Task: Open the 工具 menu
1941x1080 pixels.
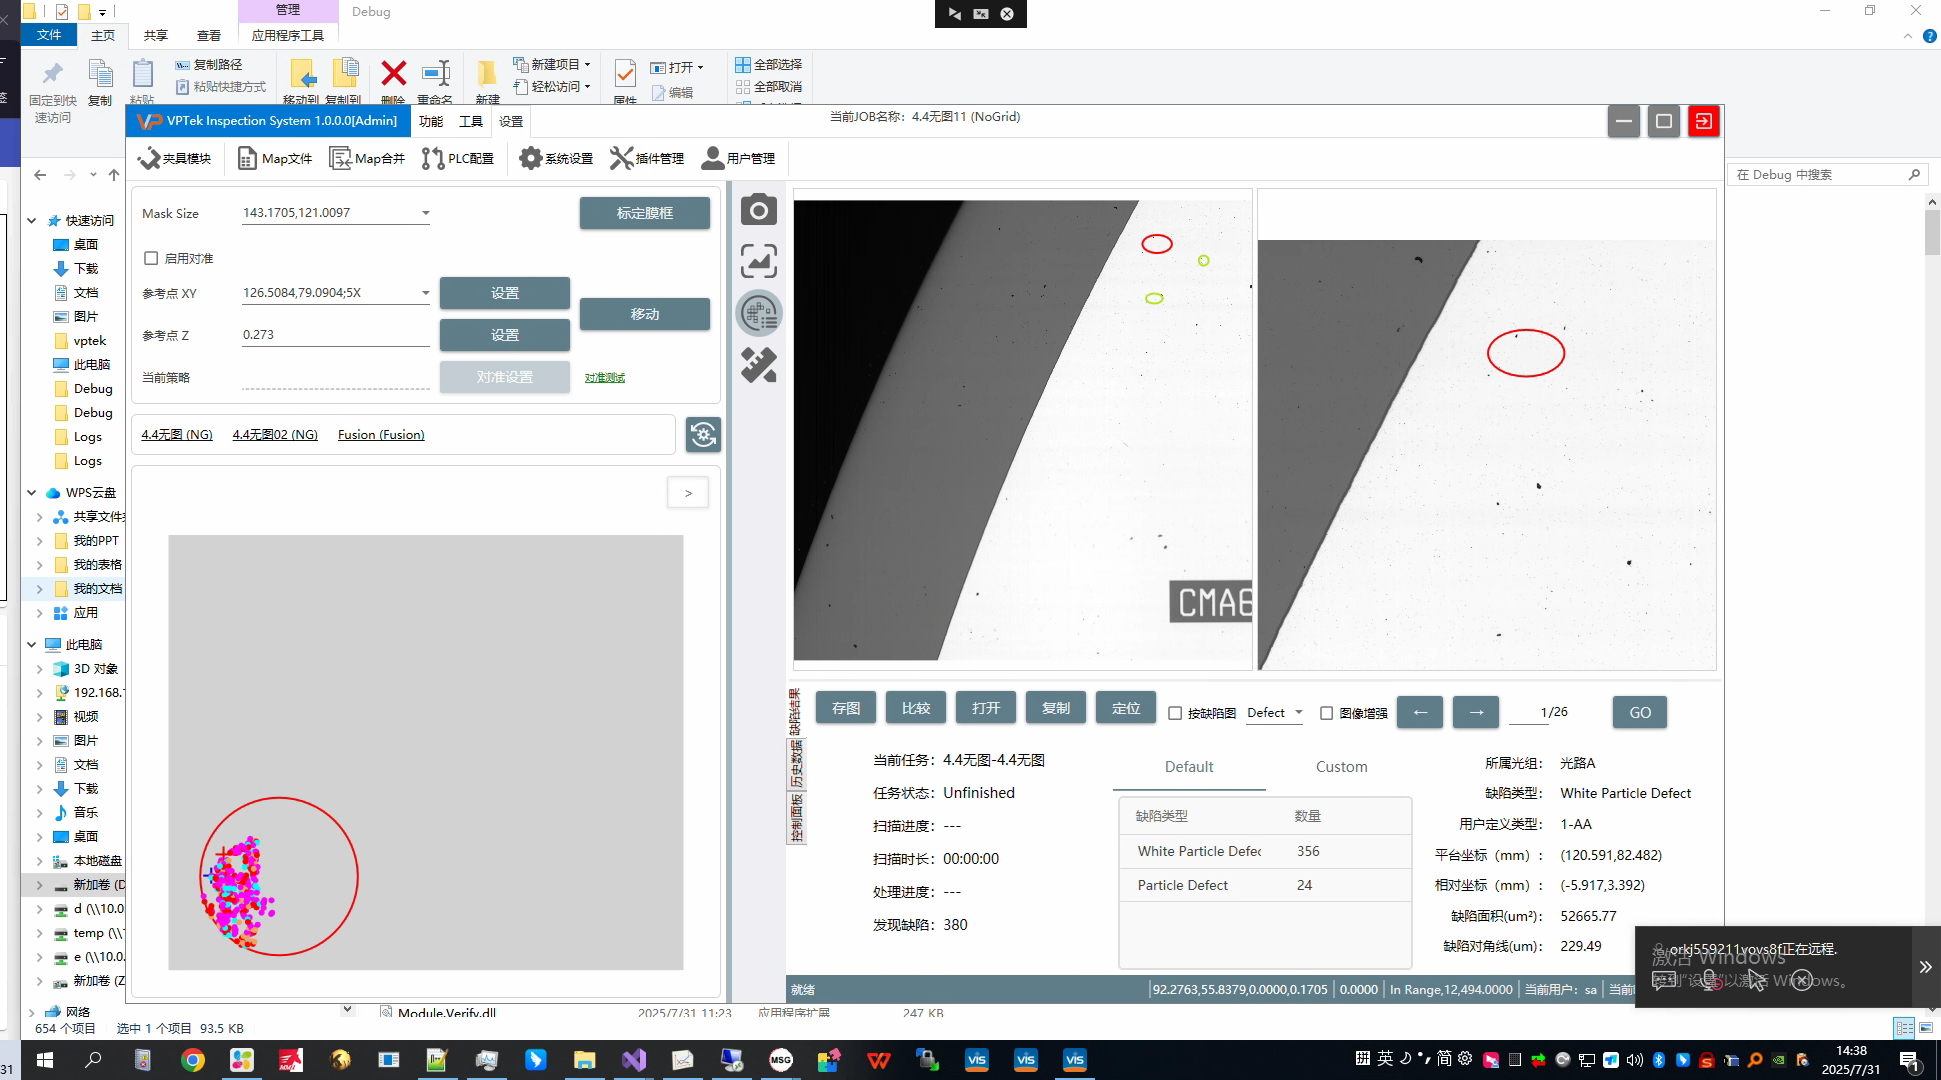Action: coord(470,121)
